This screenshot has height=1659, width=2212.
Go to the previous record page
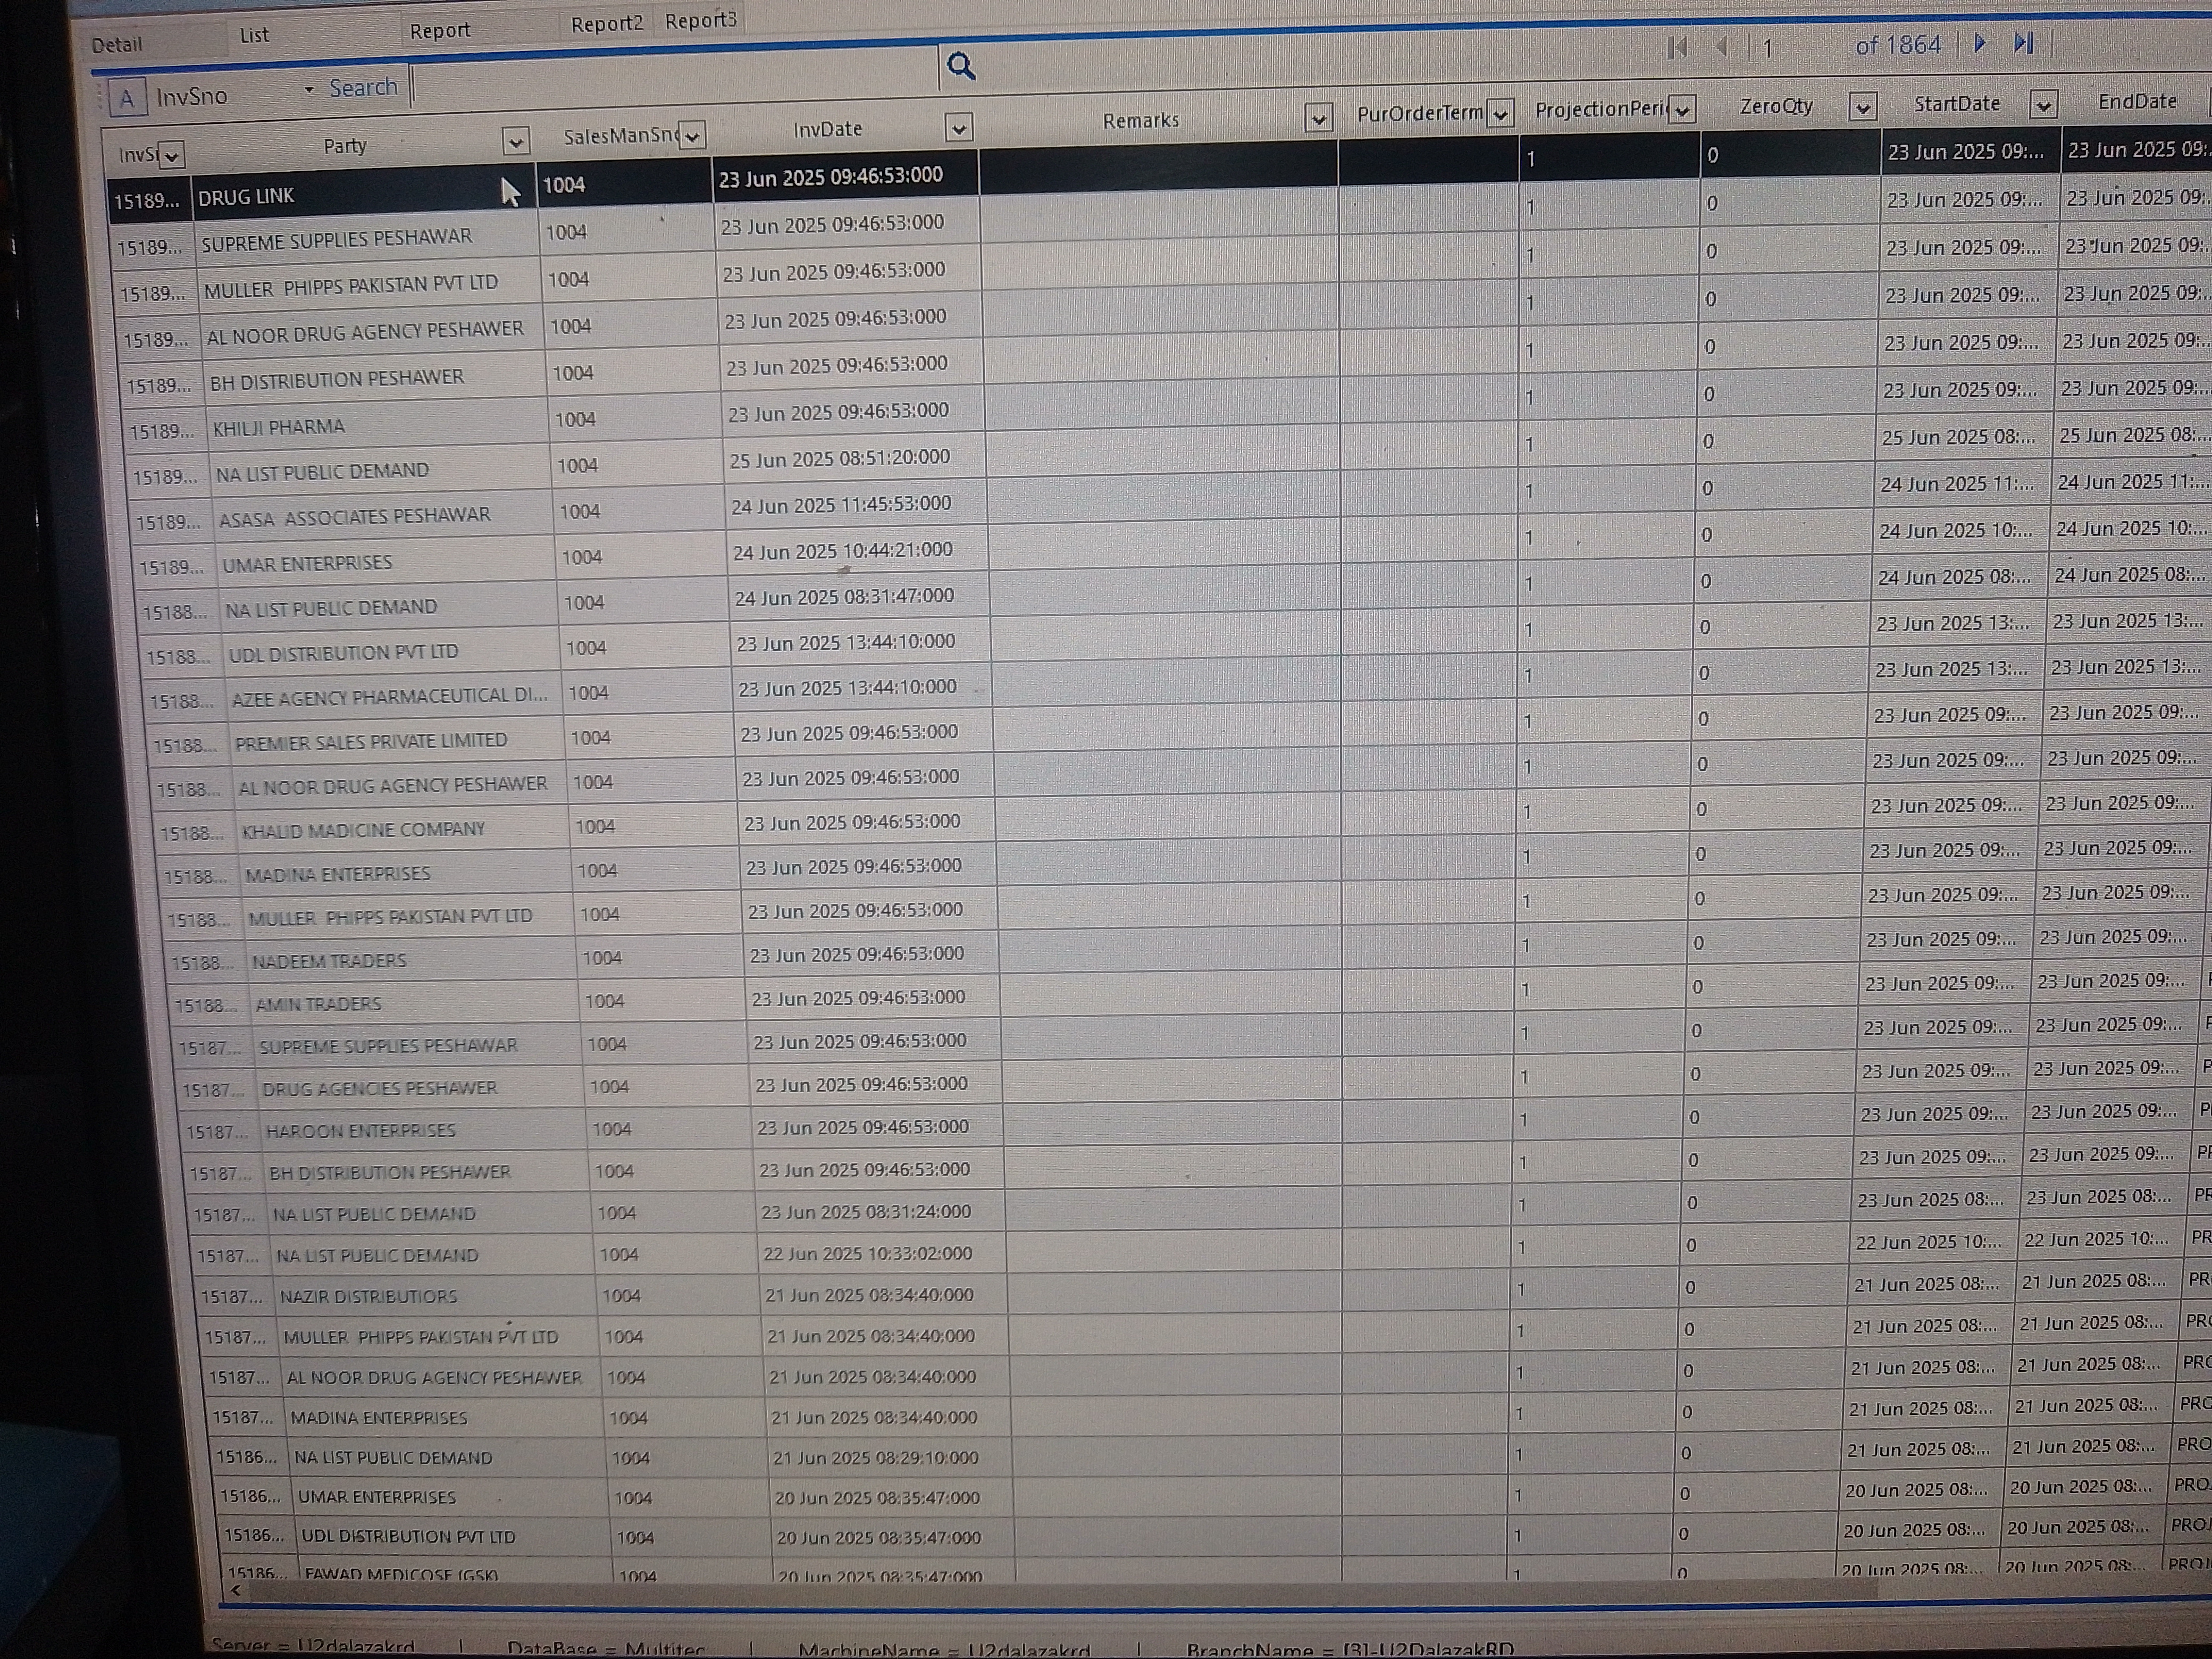(1722, 47)
